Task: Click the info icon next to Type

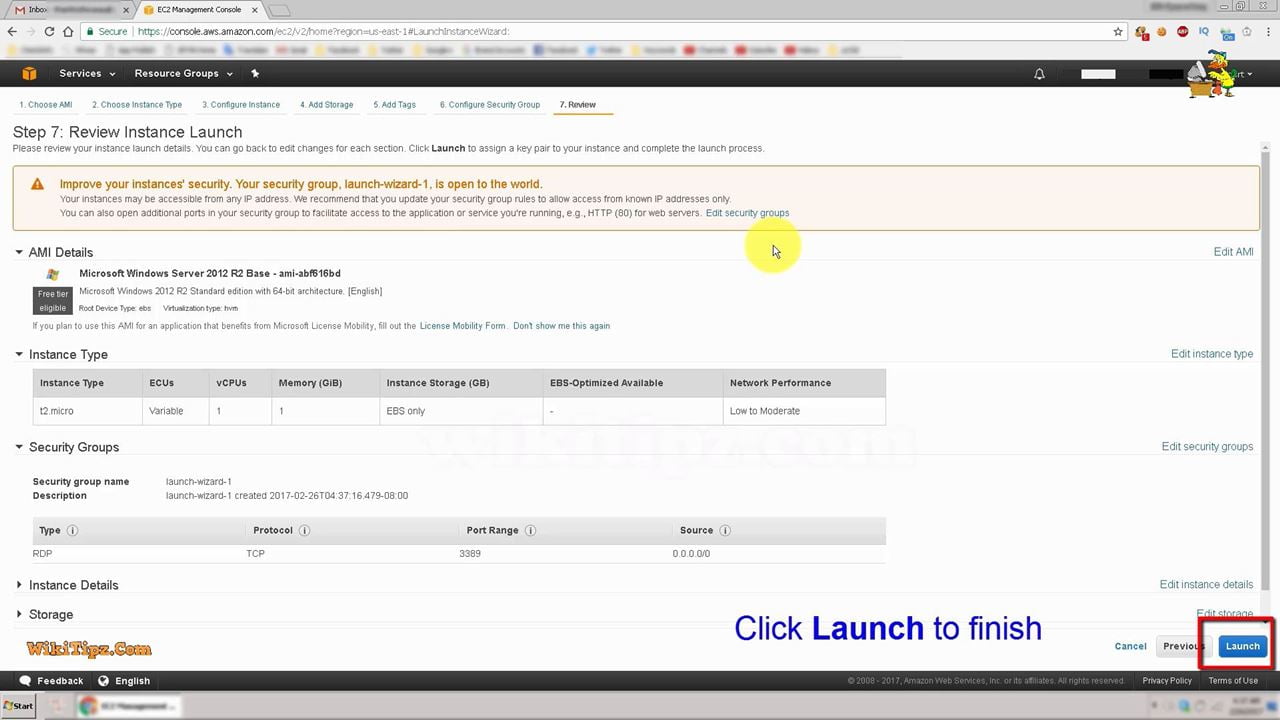Action: (72, 531)
